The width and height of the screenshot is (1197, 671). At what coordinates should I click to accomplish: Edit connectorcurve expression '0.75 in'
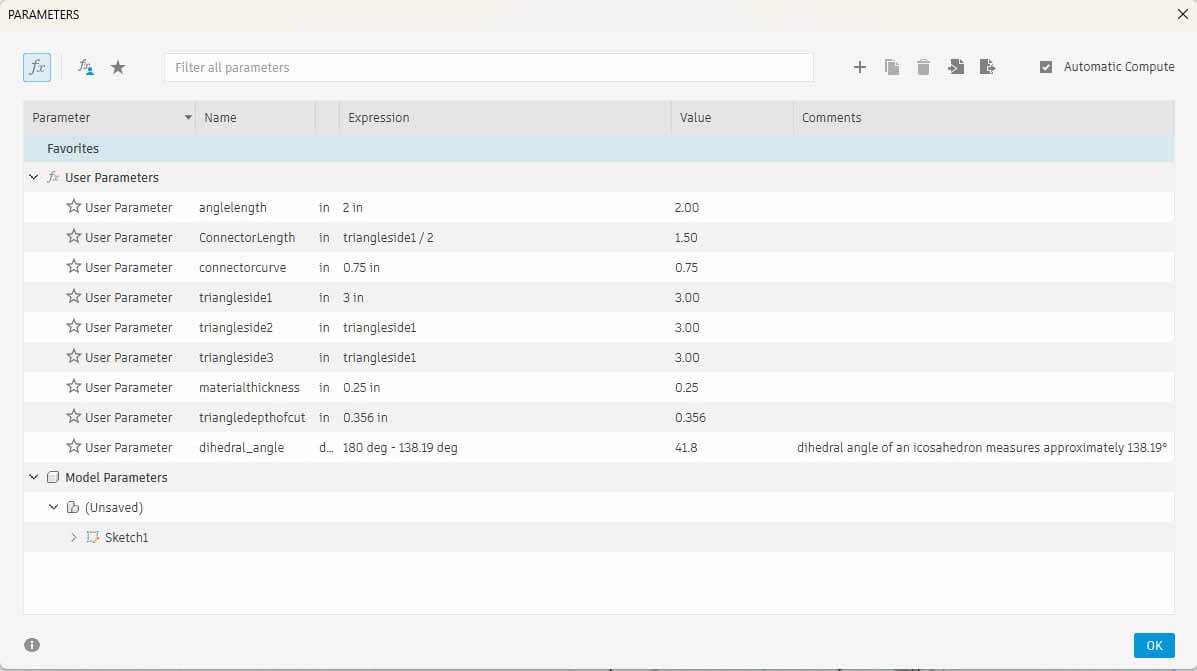coord(361,267)
